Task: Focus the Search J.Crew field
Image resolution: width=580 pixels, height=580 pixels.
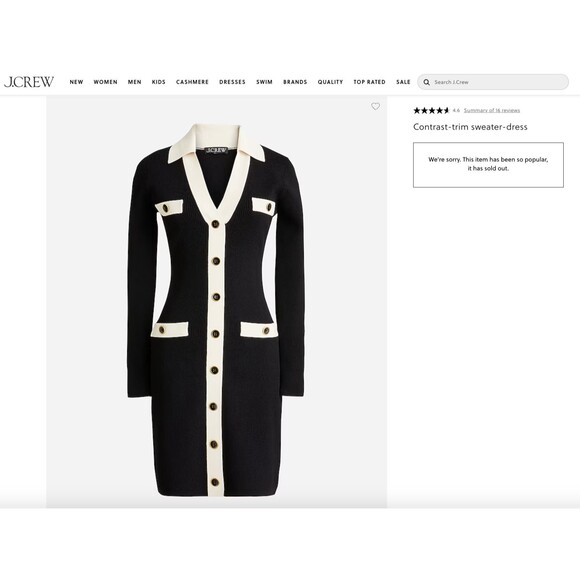Action: pos(493,82)
